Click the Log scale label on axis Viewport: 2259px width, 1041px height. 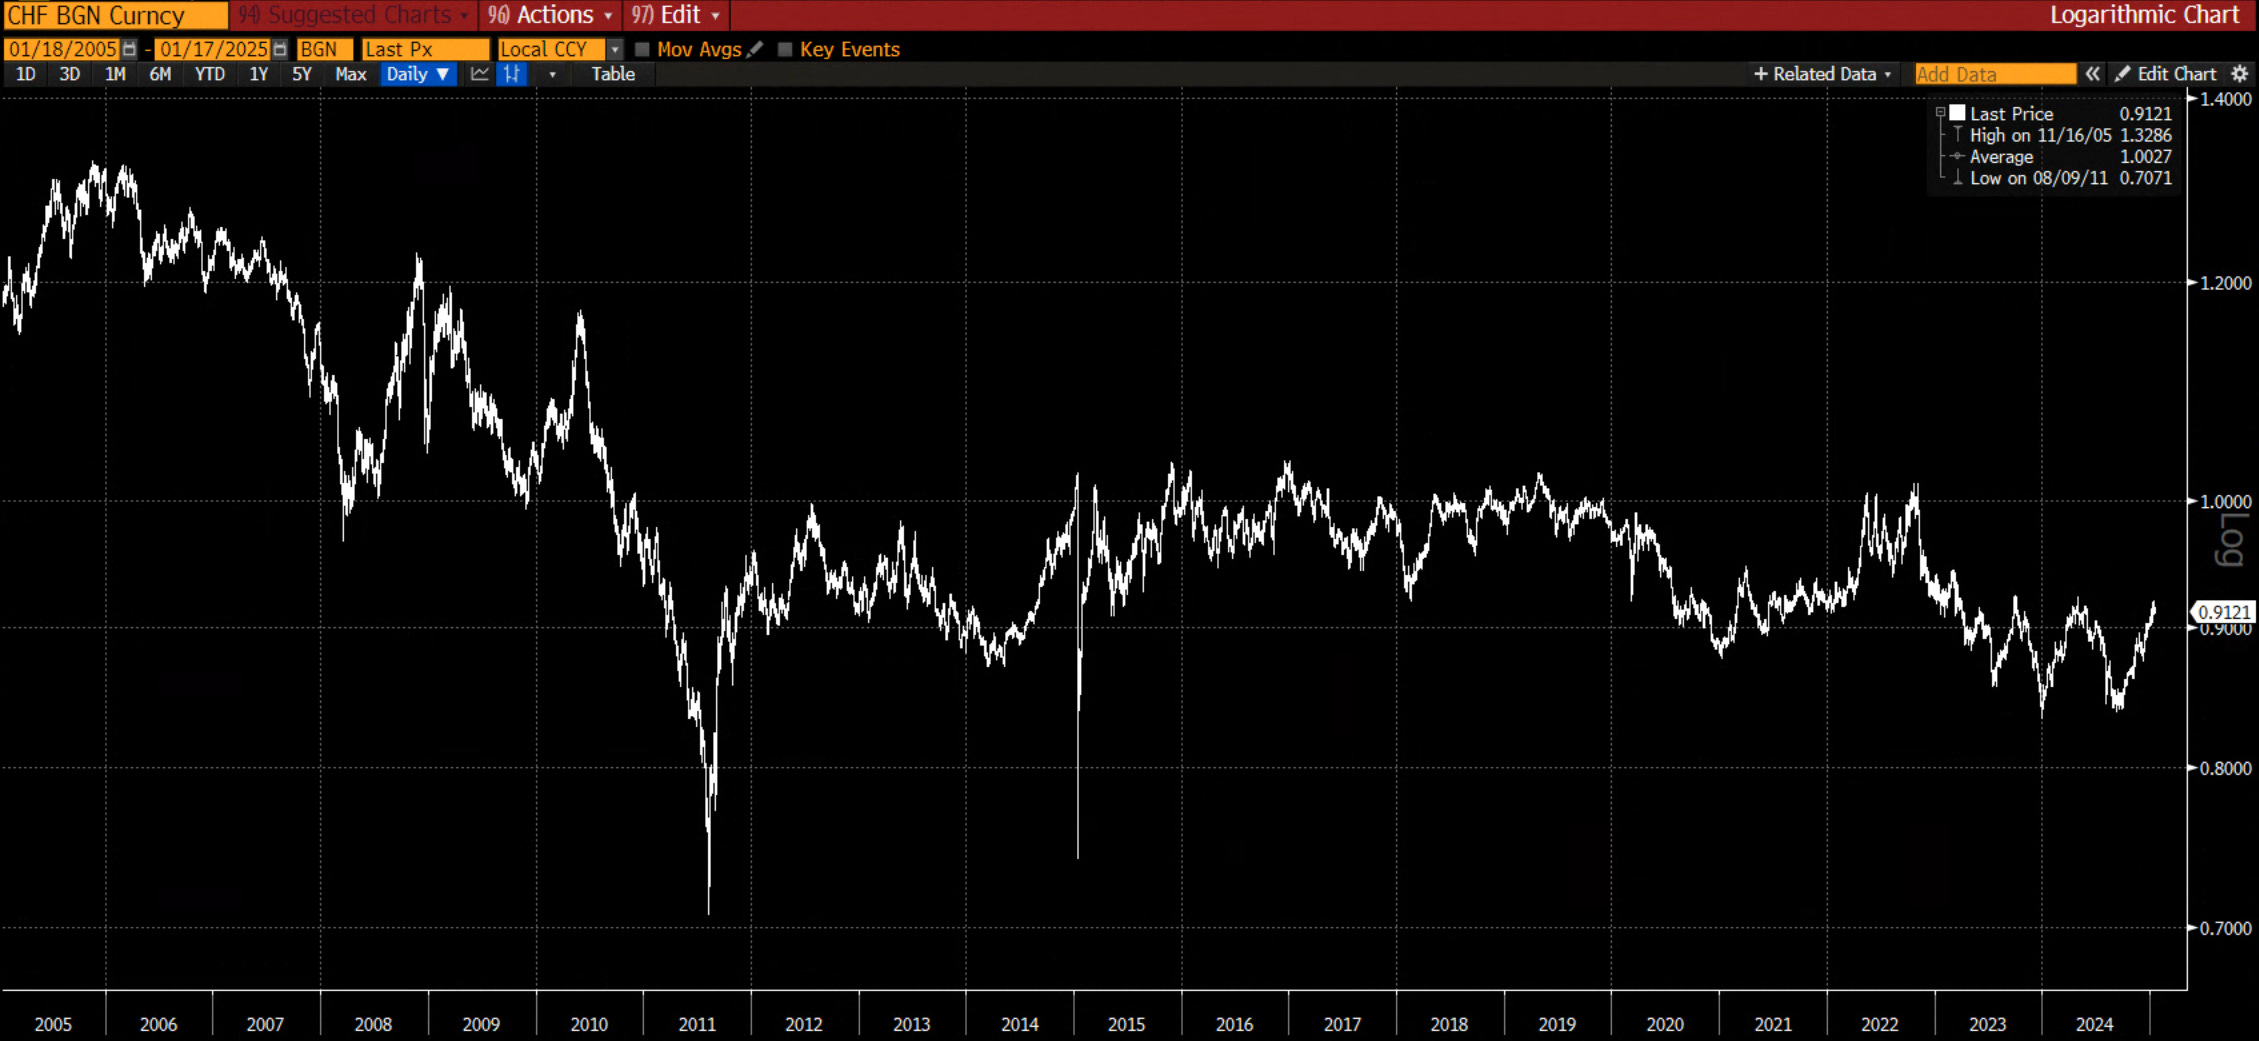tap(2232, 540)
